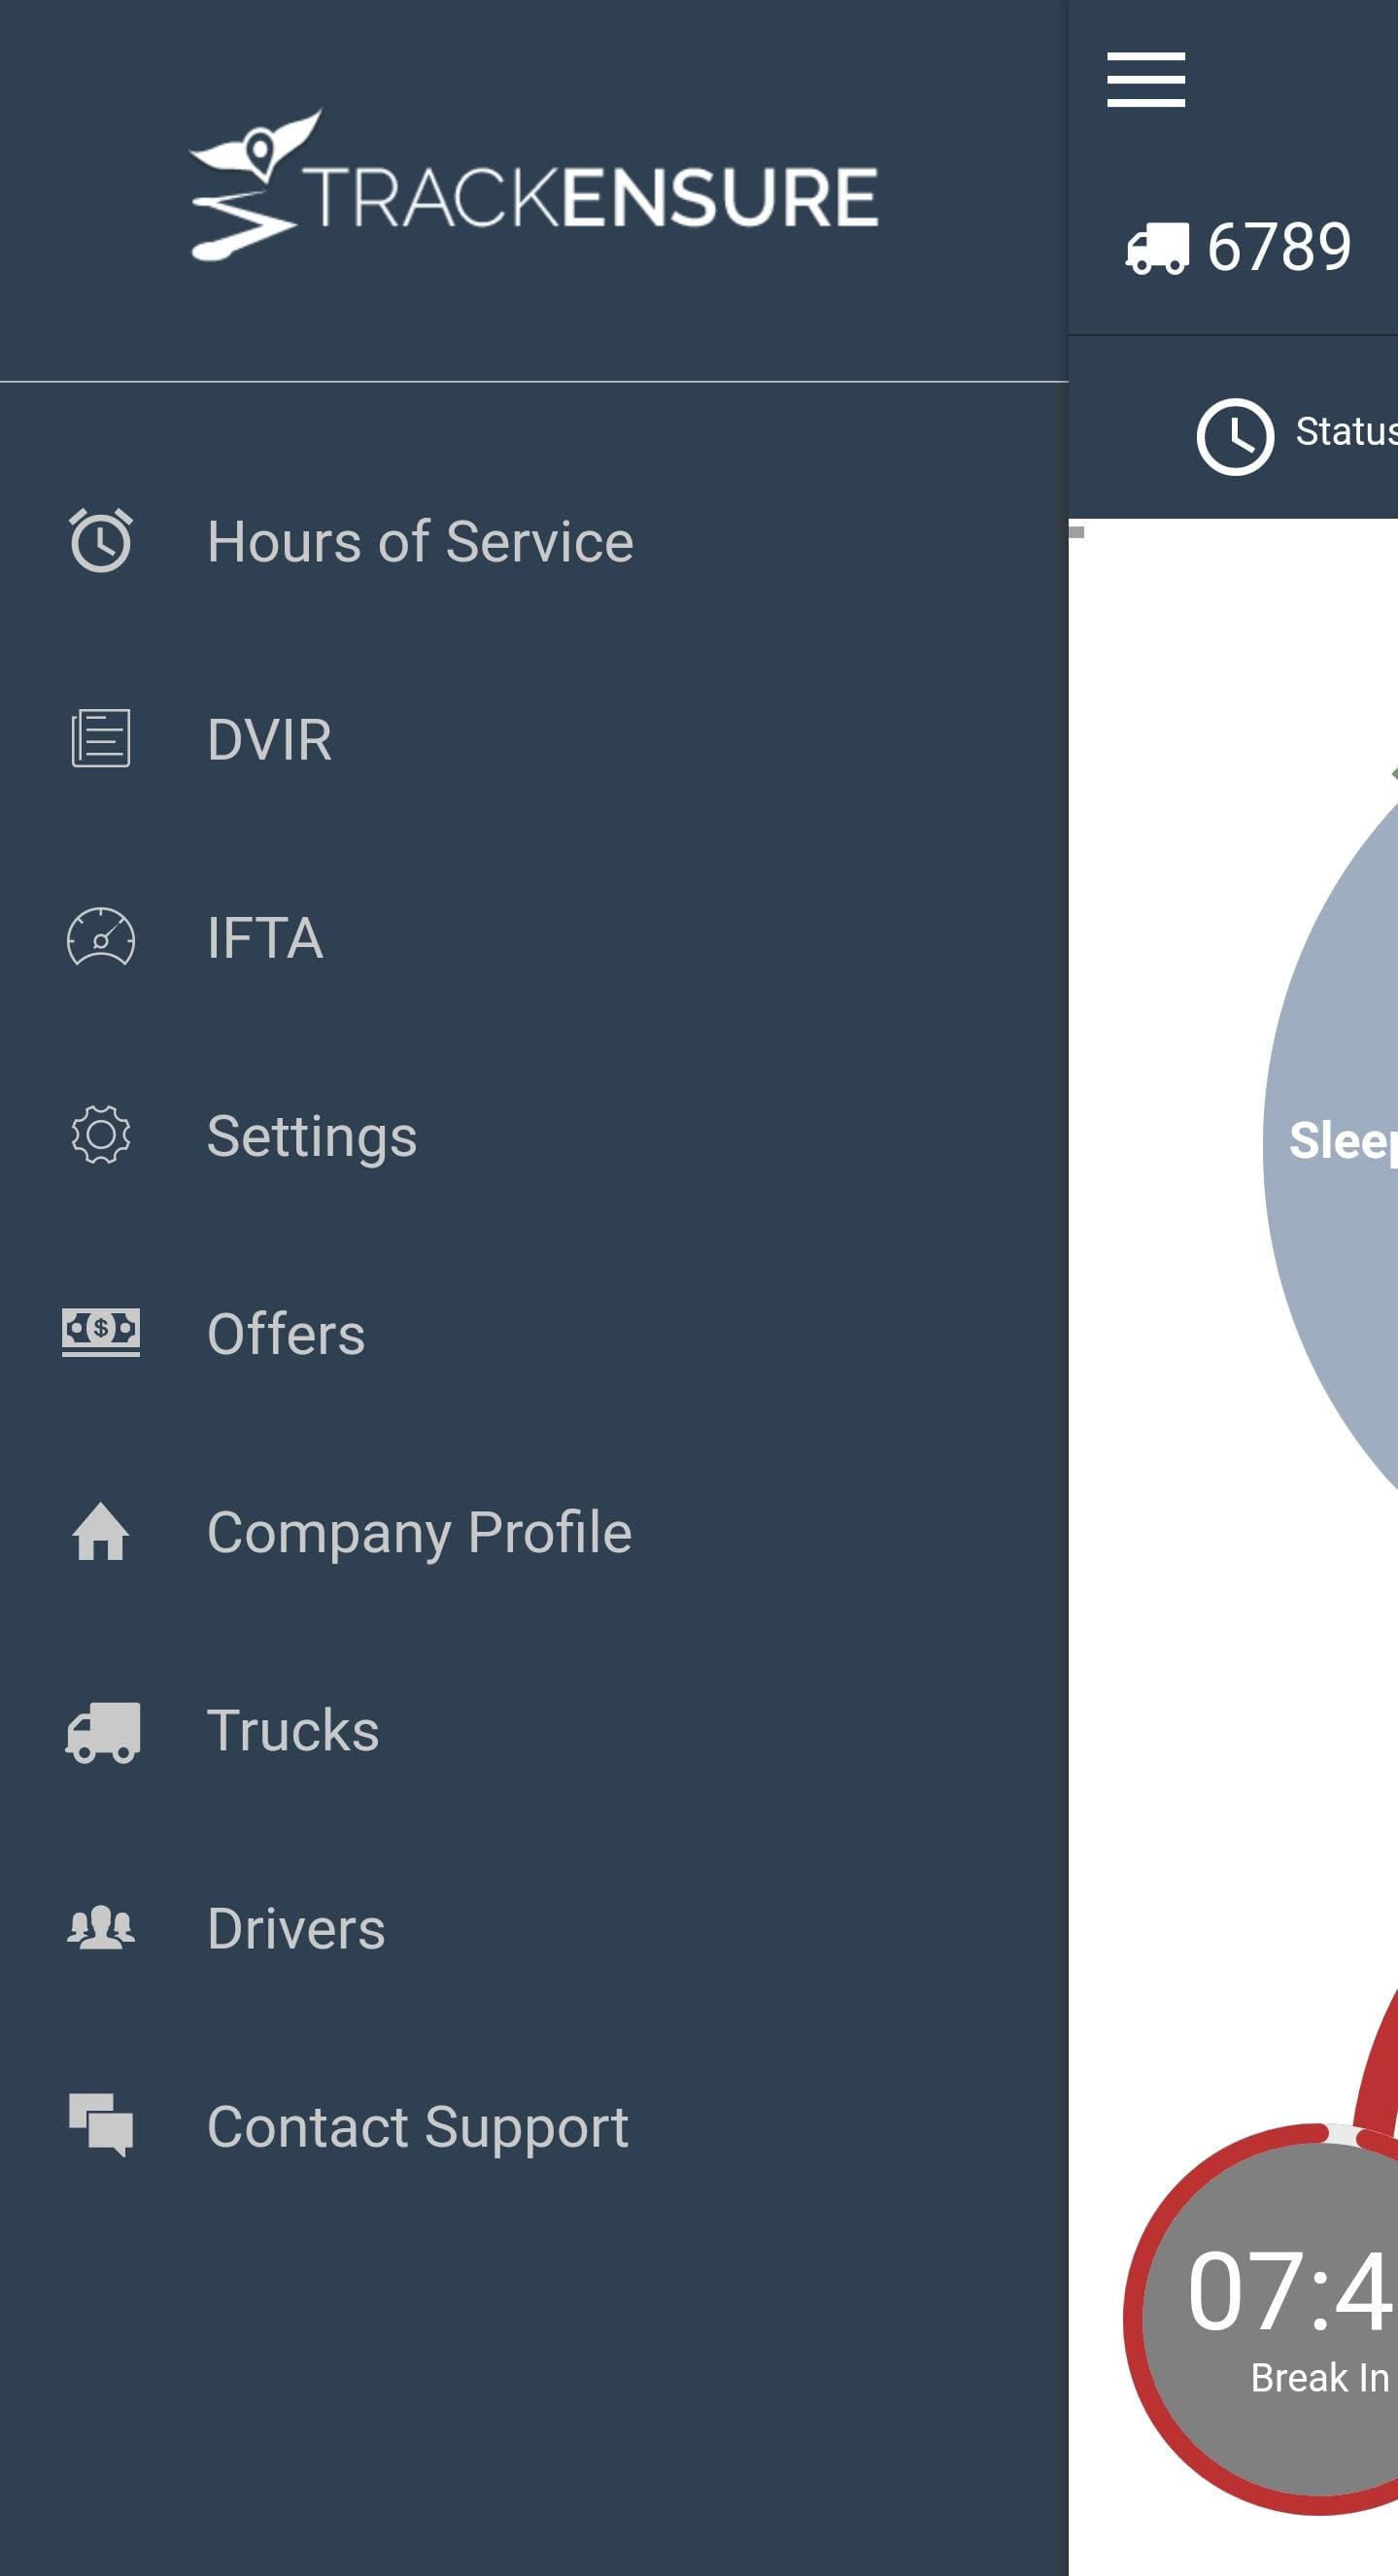Click the DVIR document icon
Image resolution: width=1398 pixels, height=2576 pixels.
(101, 739)
